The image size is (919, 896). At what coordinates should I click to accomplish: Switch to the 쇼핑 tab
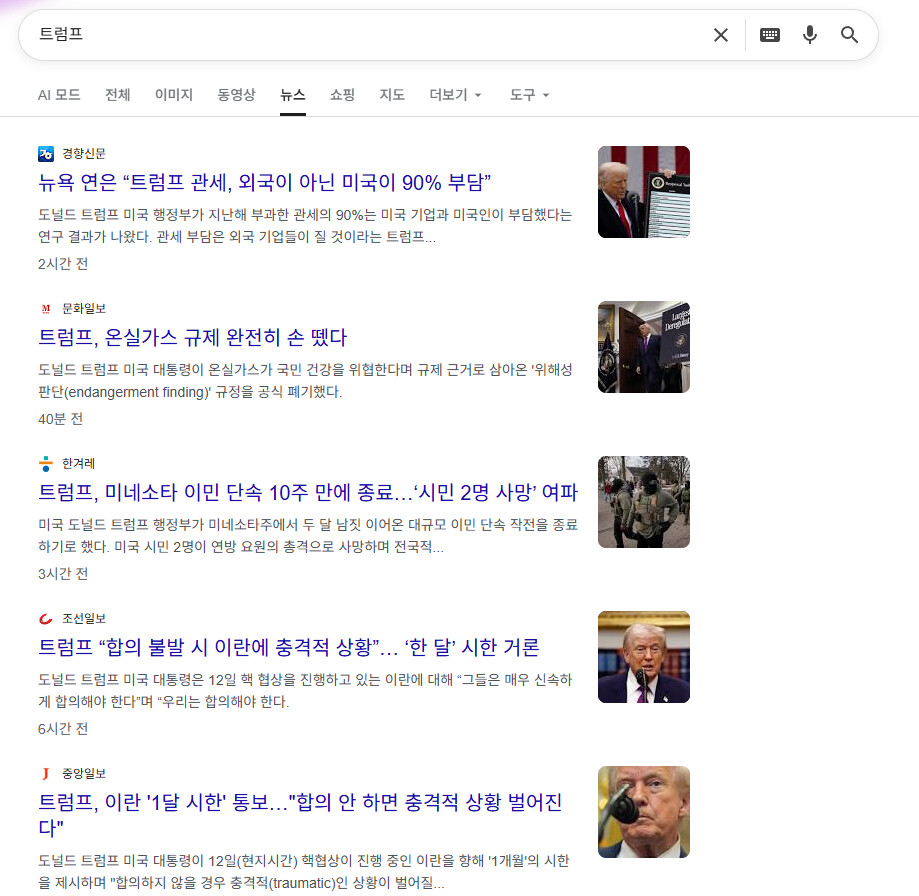342,95
